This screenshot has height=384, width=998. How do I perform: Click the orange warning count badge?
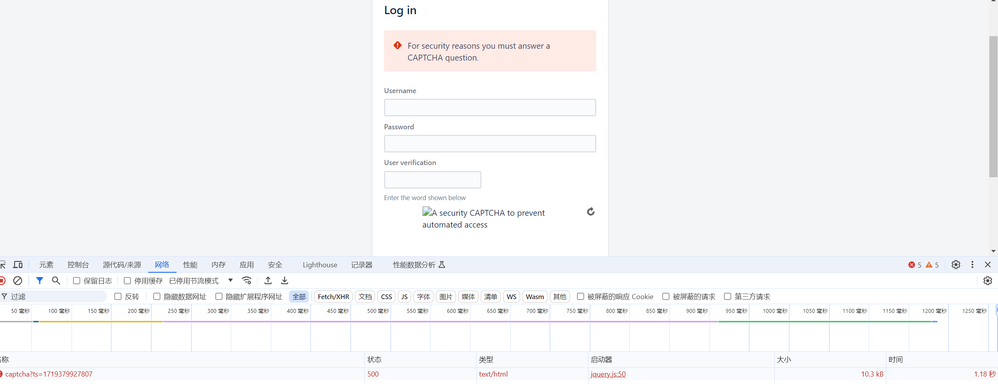[x=932, y=265]
